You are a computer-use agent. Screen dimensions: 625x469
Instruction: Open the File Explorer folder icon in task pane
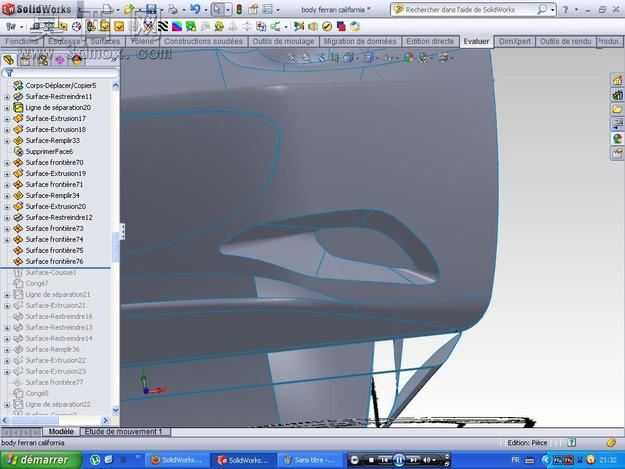coord(617,109)
